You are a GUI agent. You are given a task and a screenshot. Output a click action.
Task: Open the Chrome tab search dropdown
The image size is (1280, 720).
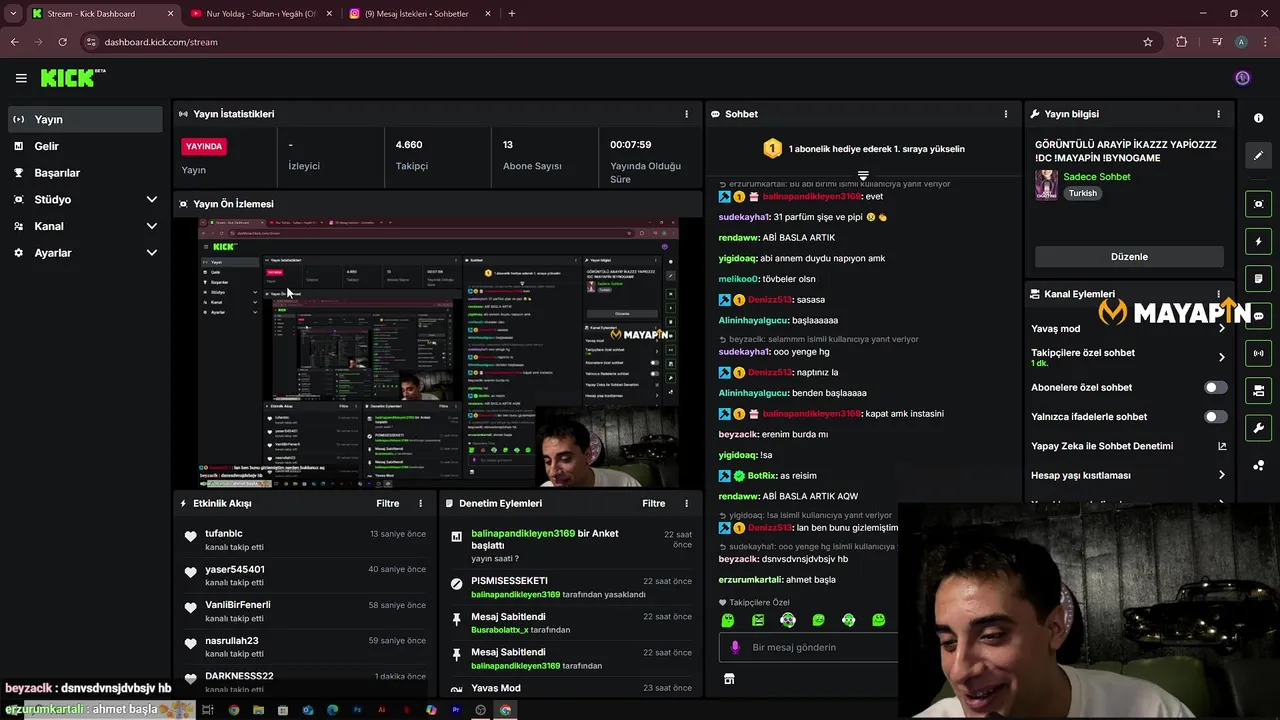tap(12, 14)
